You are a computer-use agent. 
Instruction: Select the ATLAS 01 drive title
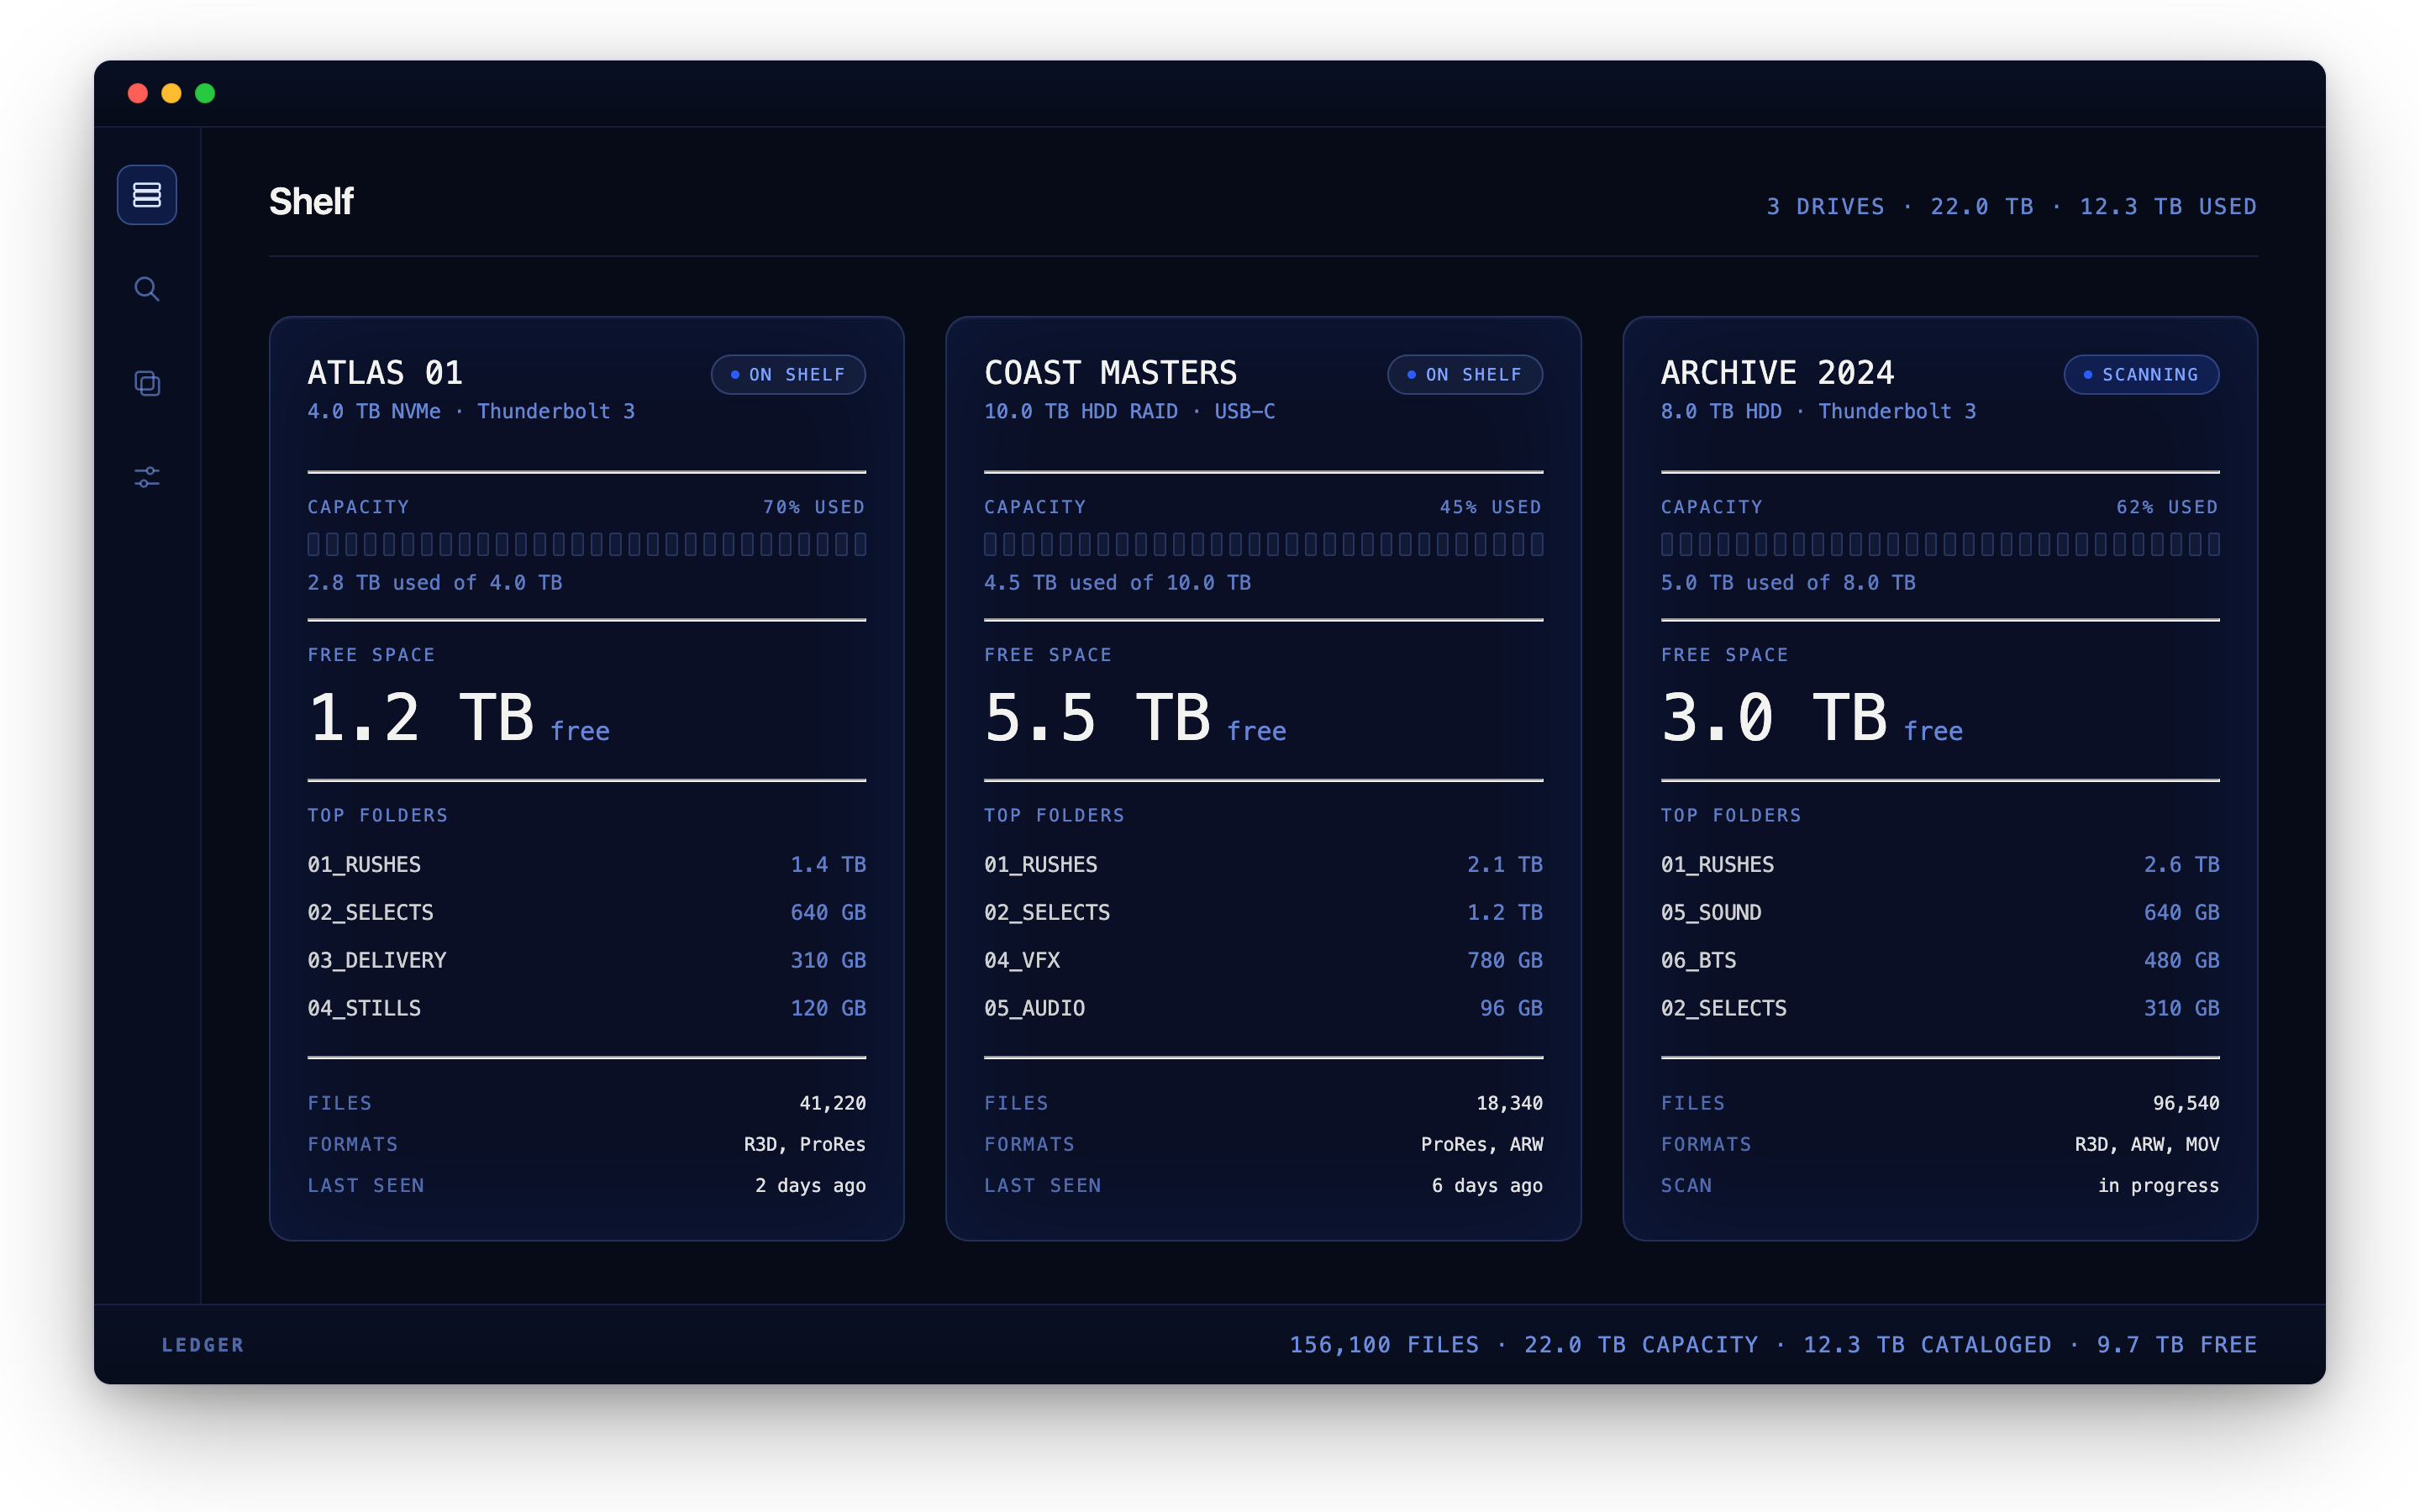point(385,373)
